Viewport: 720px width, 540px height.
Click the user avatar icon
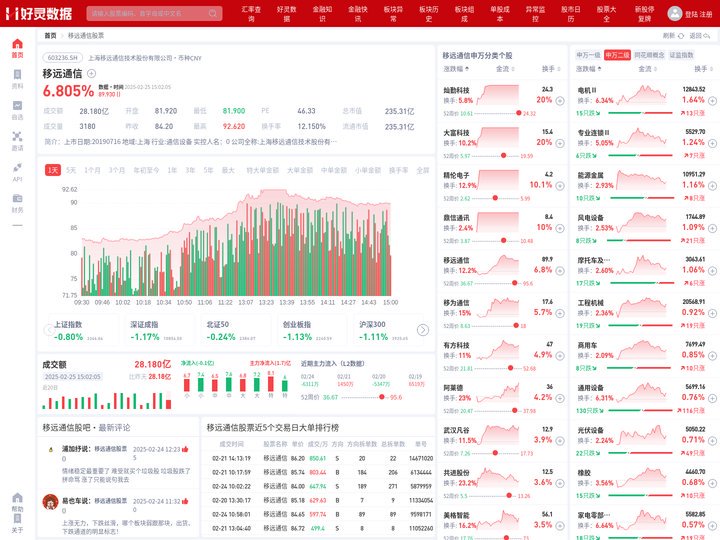675,13
